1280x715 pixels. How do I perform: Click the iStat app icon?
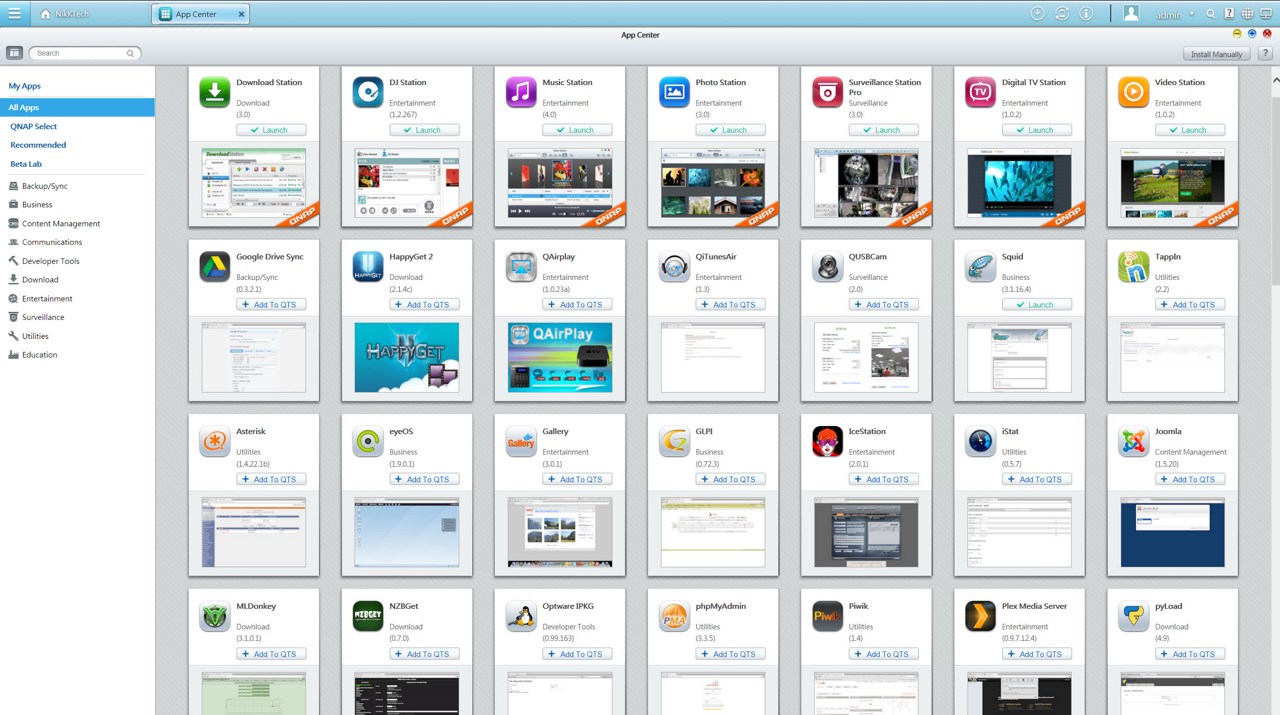pos(980,441)
